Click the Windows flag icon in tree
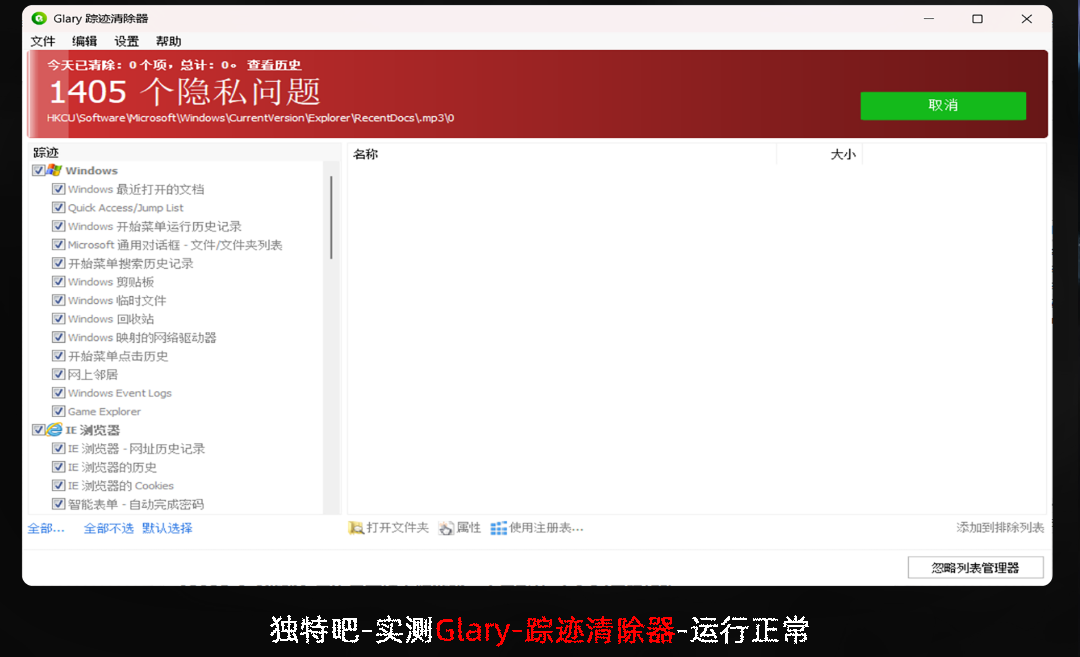The width and height of the screenshot is (1080, 657). tap(54, 171)
